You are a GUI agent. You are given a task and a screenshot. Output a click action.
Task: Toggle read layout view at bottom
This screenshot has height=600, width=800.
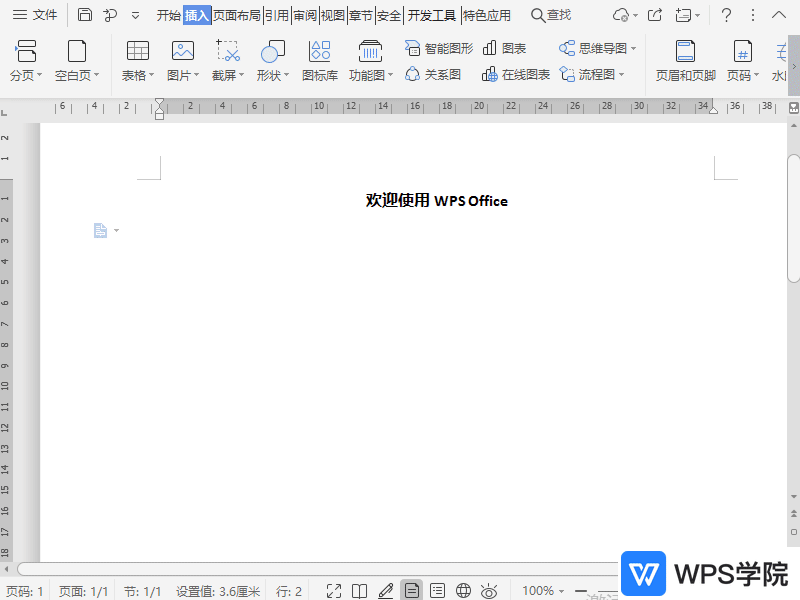tap(359, 590)
